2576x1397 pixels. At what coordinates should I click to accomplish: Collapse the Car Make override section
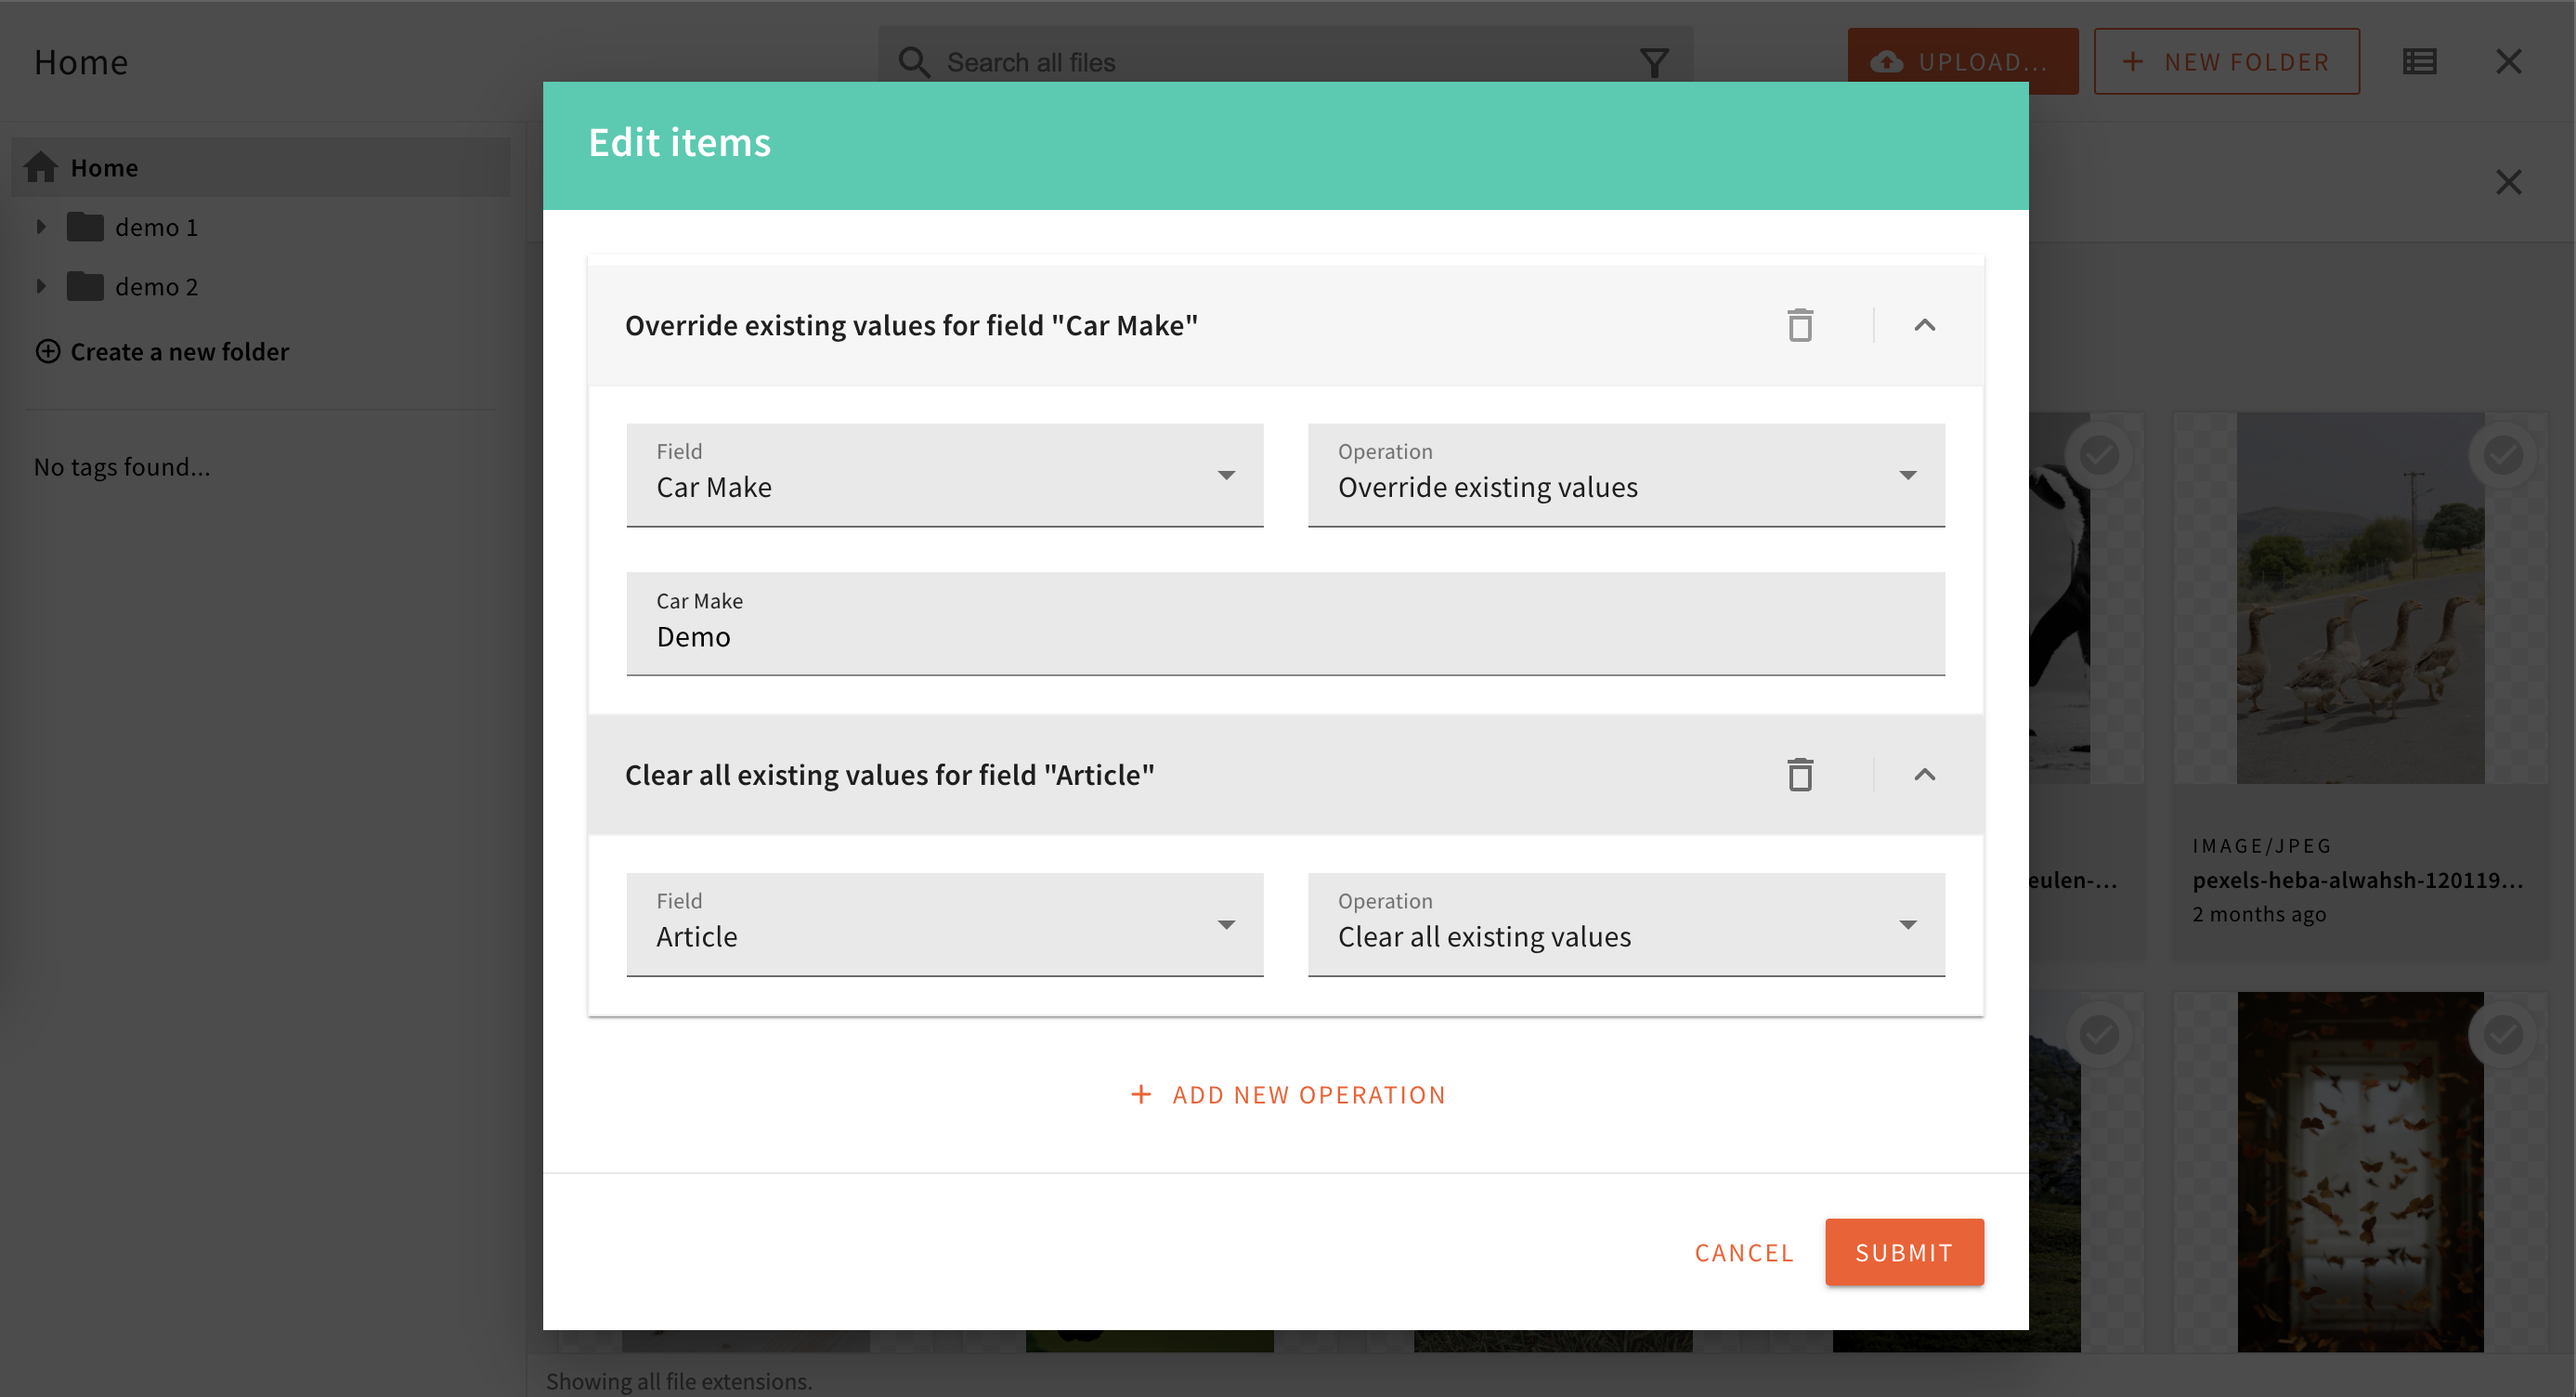click(x=1924, y=325)
